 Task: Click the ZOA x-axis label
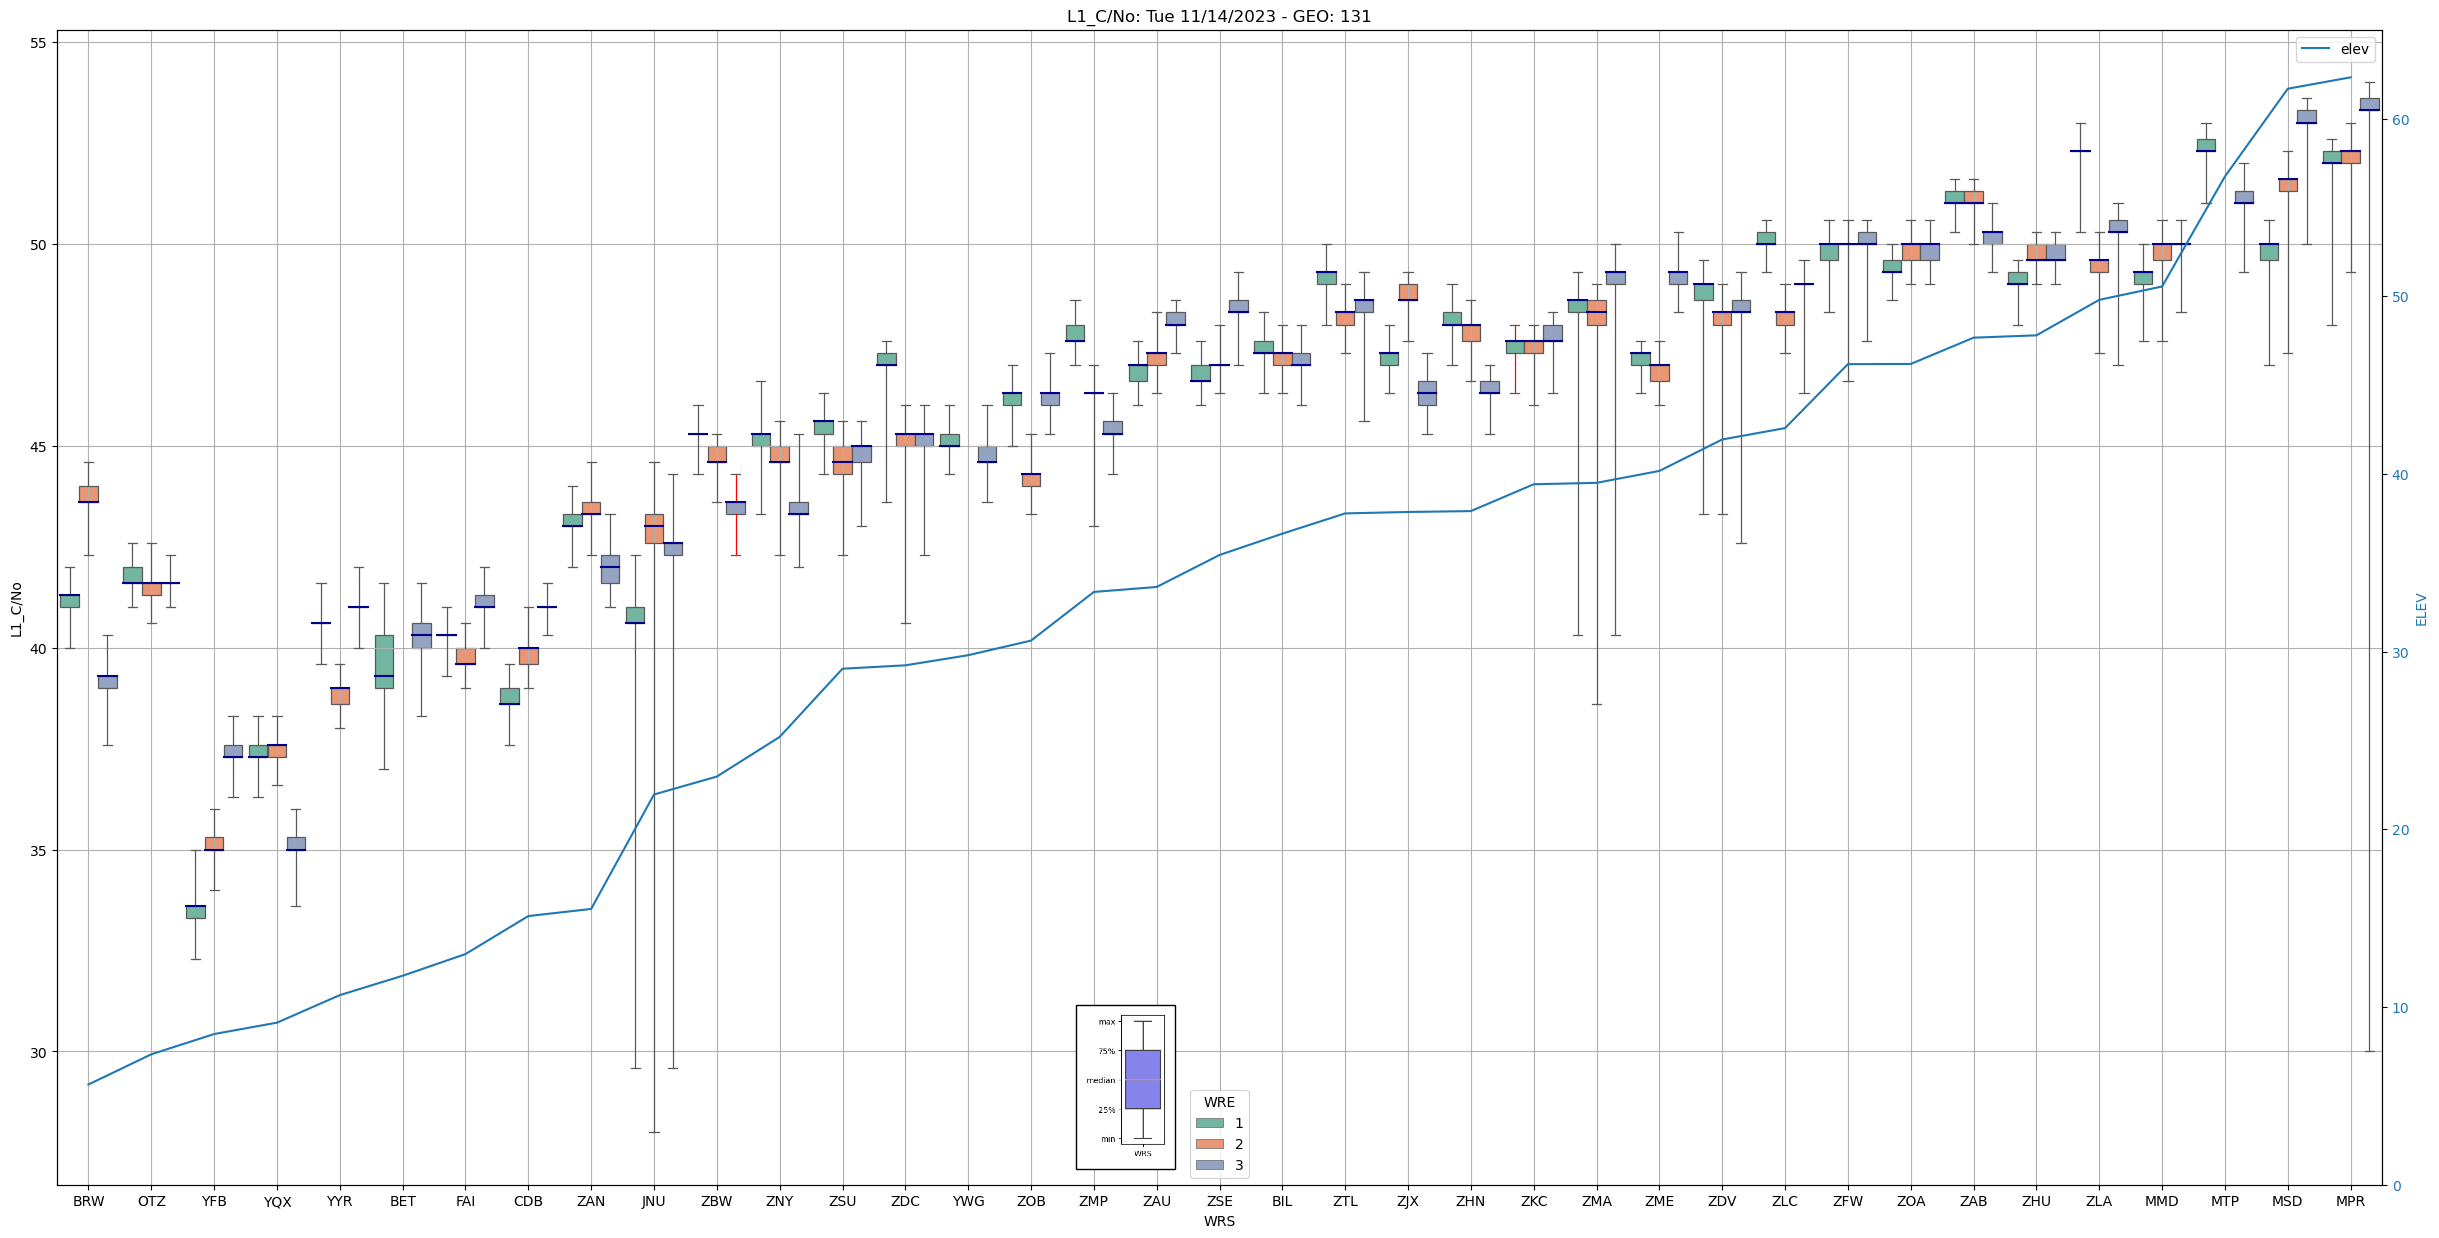[1911, 1201]
